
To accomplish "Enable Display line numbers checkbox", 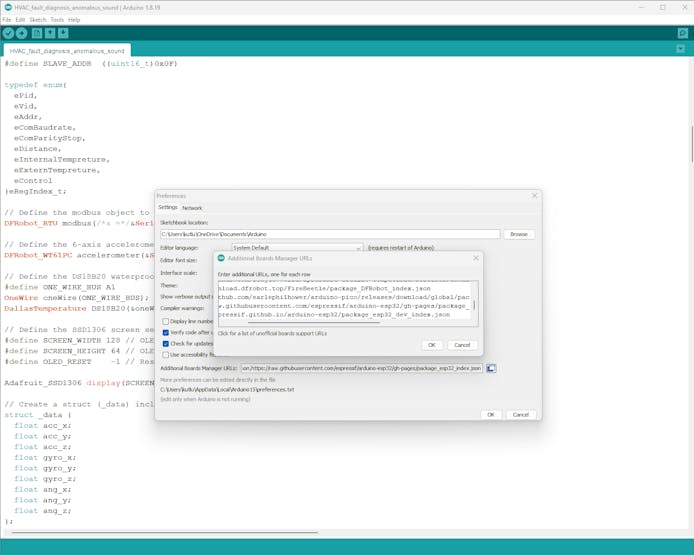I will point(166,321).
